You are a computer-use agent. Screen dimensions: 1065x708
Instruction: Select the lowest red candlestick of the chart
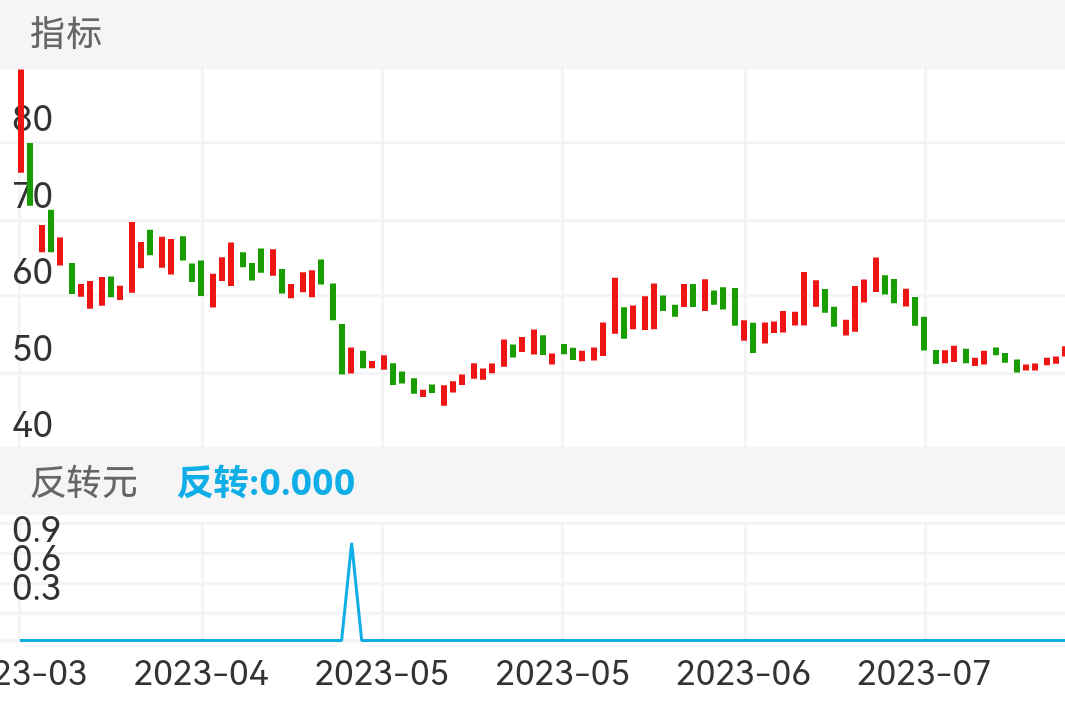pos(444,395)
